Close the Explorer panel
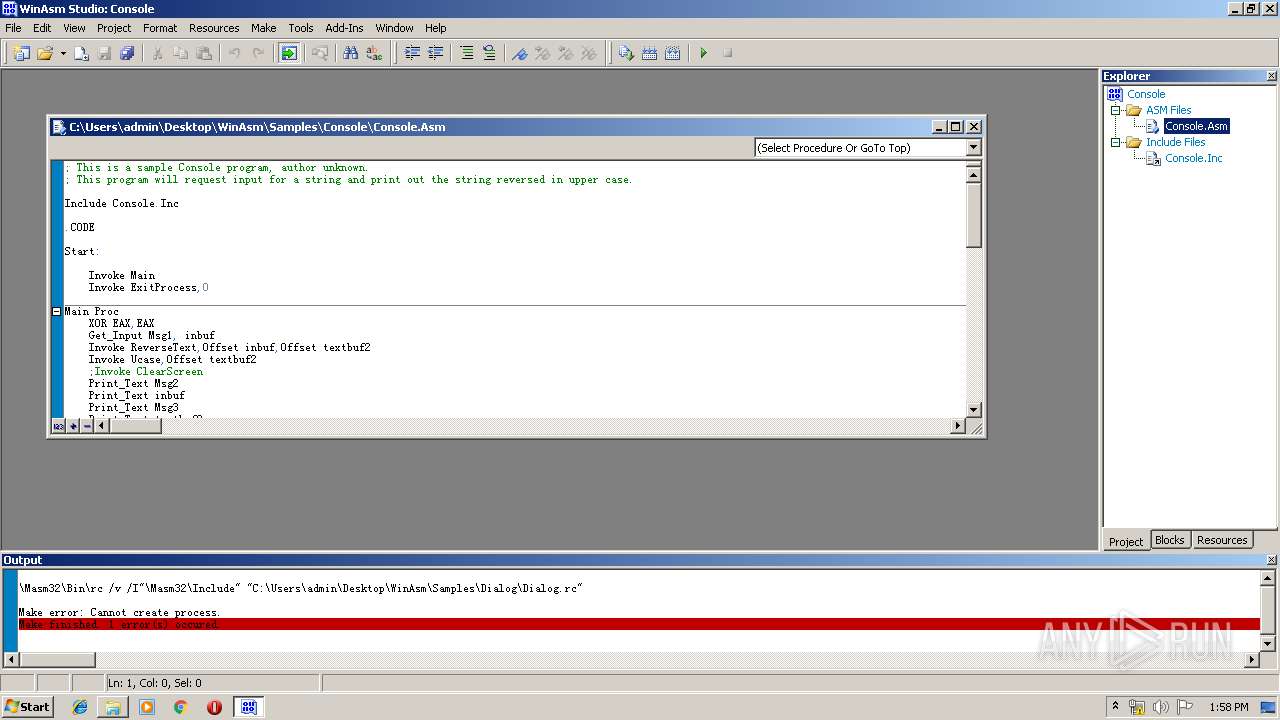This screenshot has height=720, width=1280. coord(1271,76)
